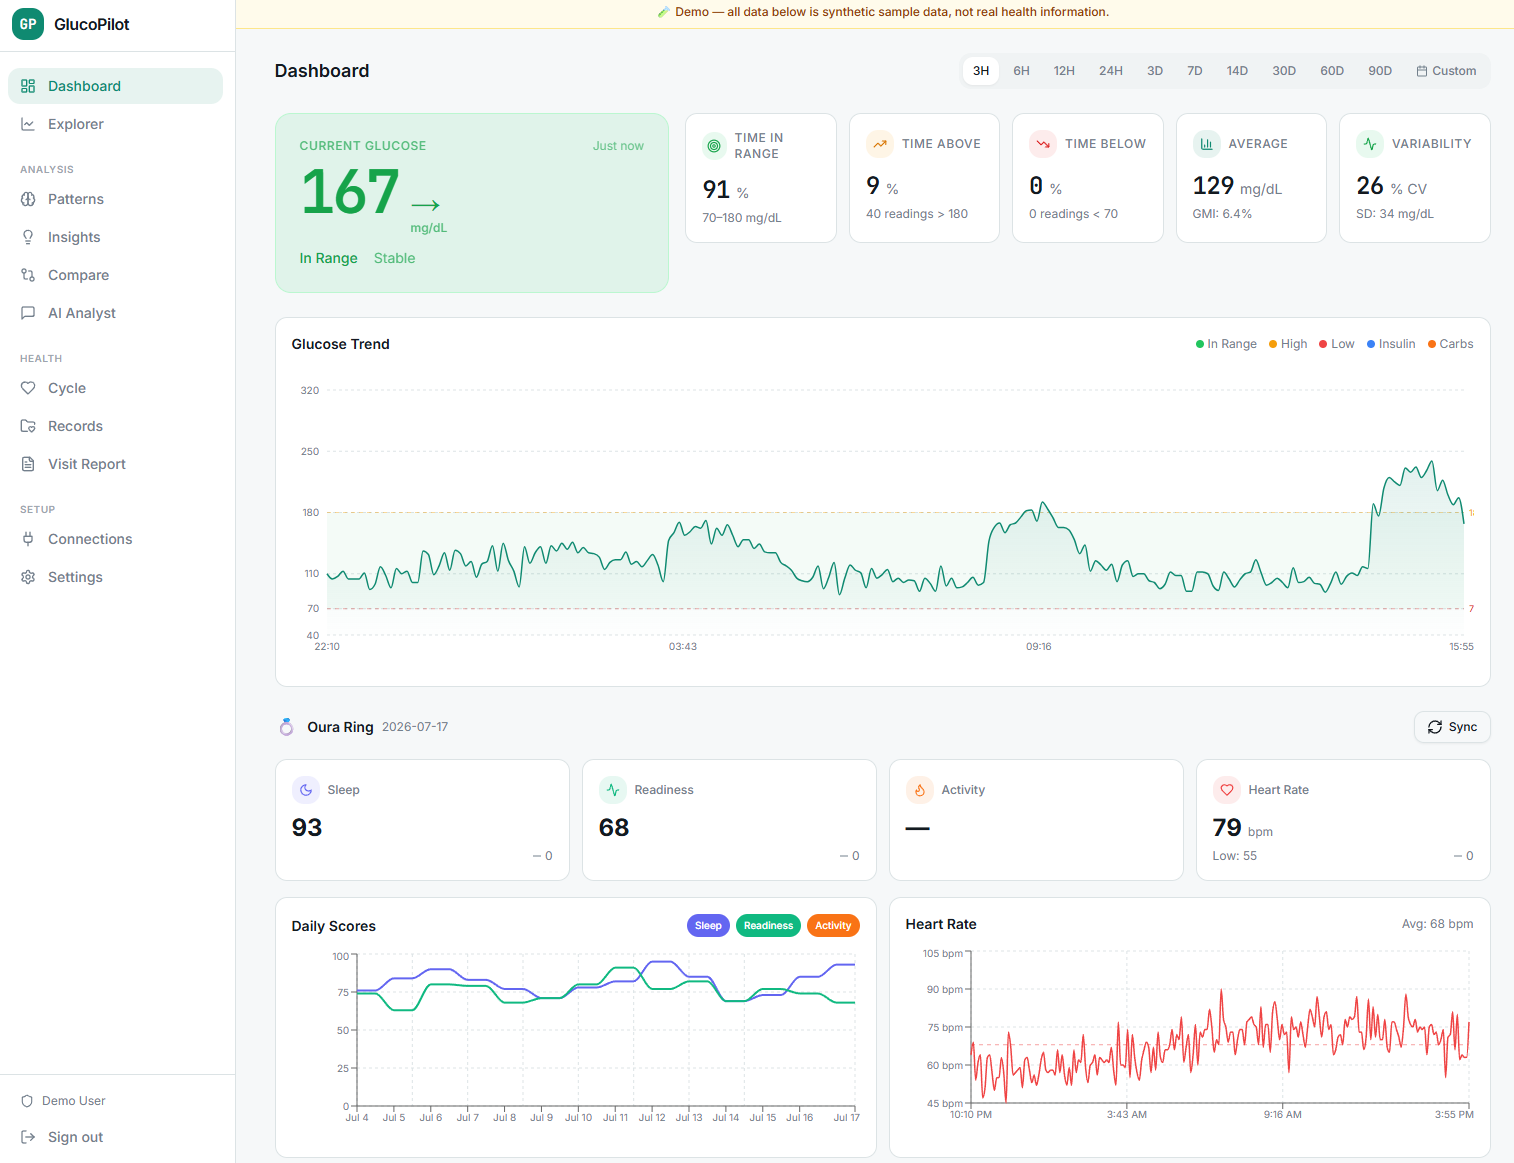Select the 90D time range

[x=1380, y=71]
